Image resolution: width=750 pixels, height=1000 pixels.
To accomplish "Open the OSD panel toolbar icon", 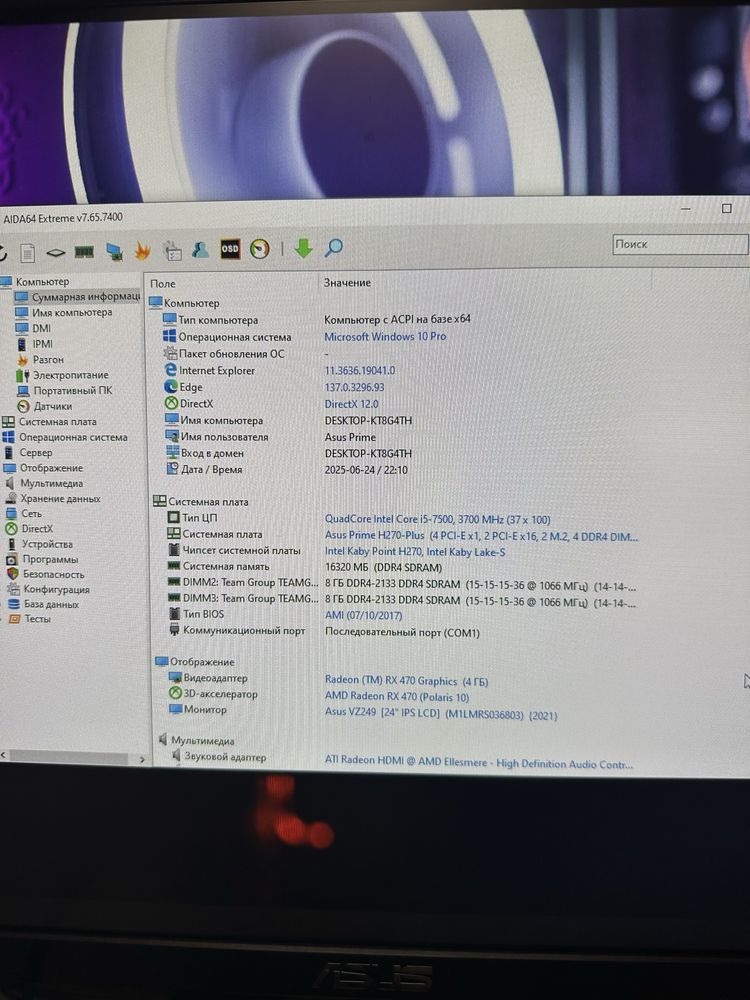I will [x=230, y=249].
